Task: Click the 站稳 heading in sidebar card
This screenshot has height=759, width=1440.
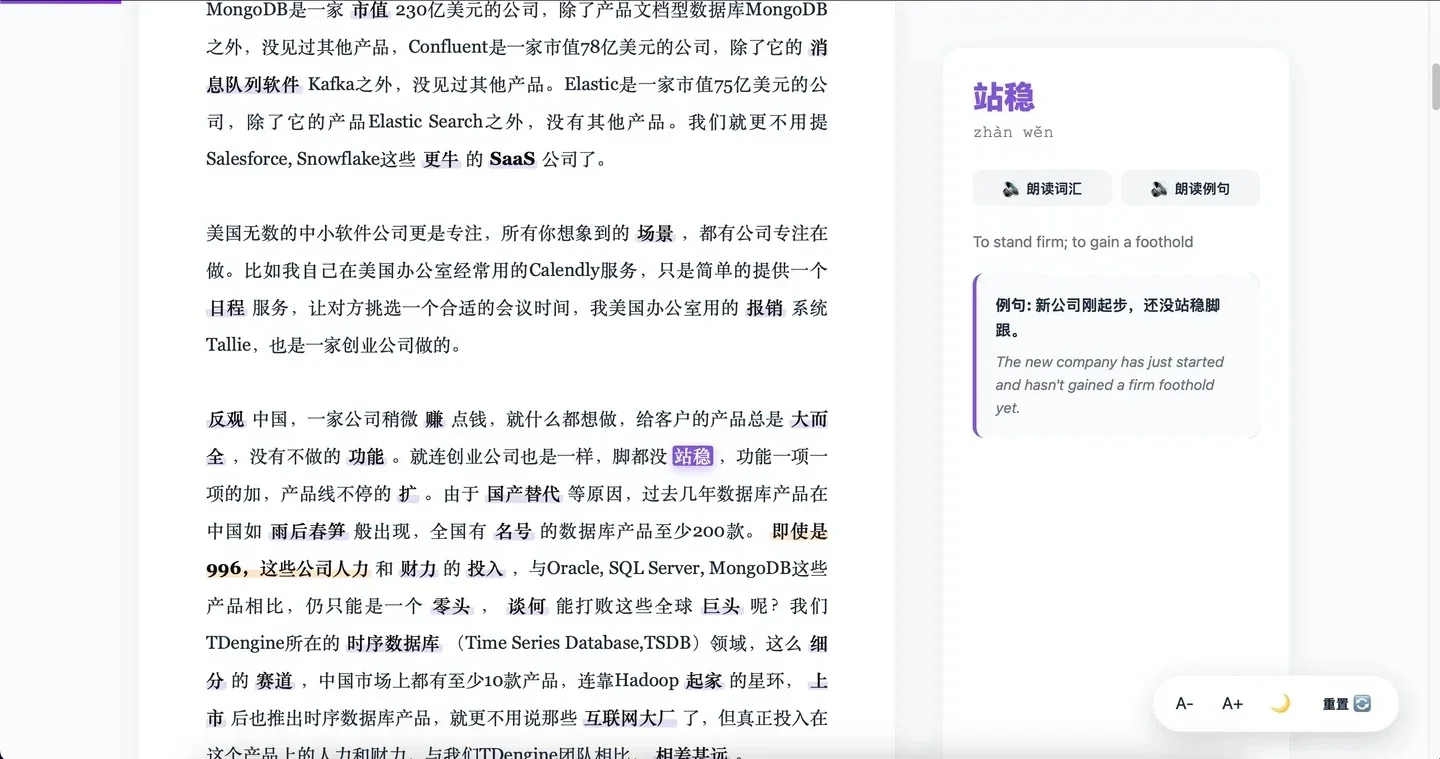Action: 1004,97
